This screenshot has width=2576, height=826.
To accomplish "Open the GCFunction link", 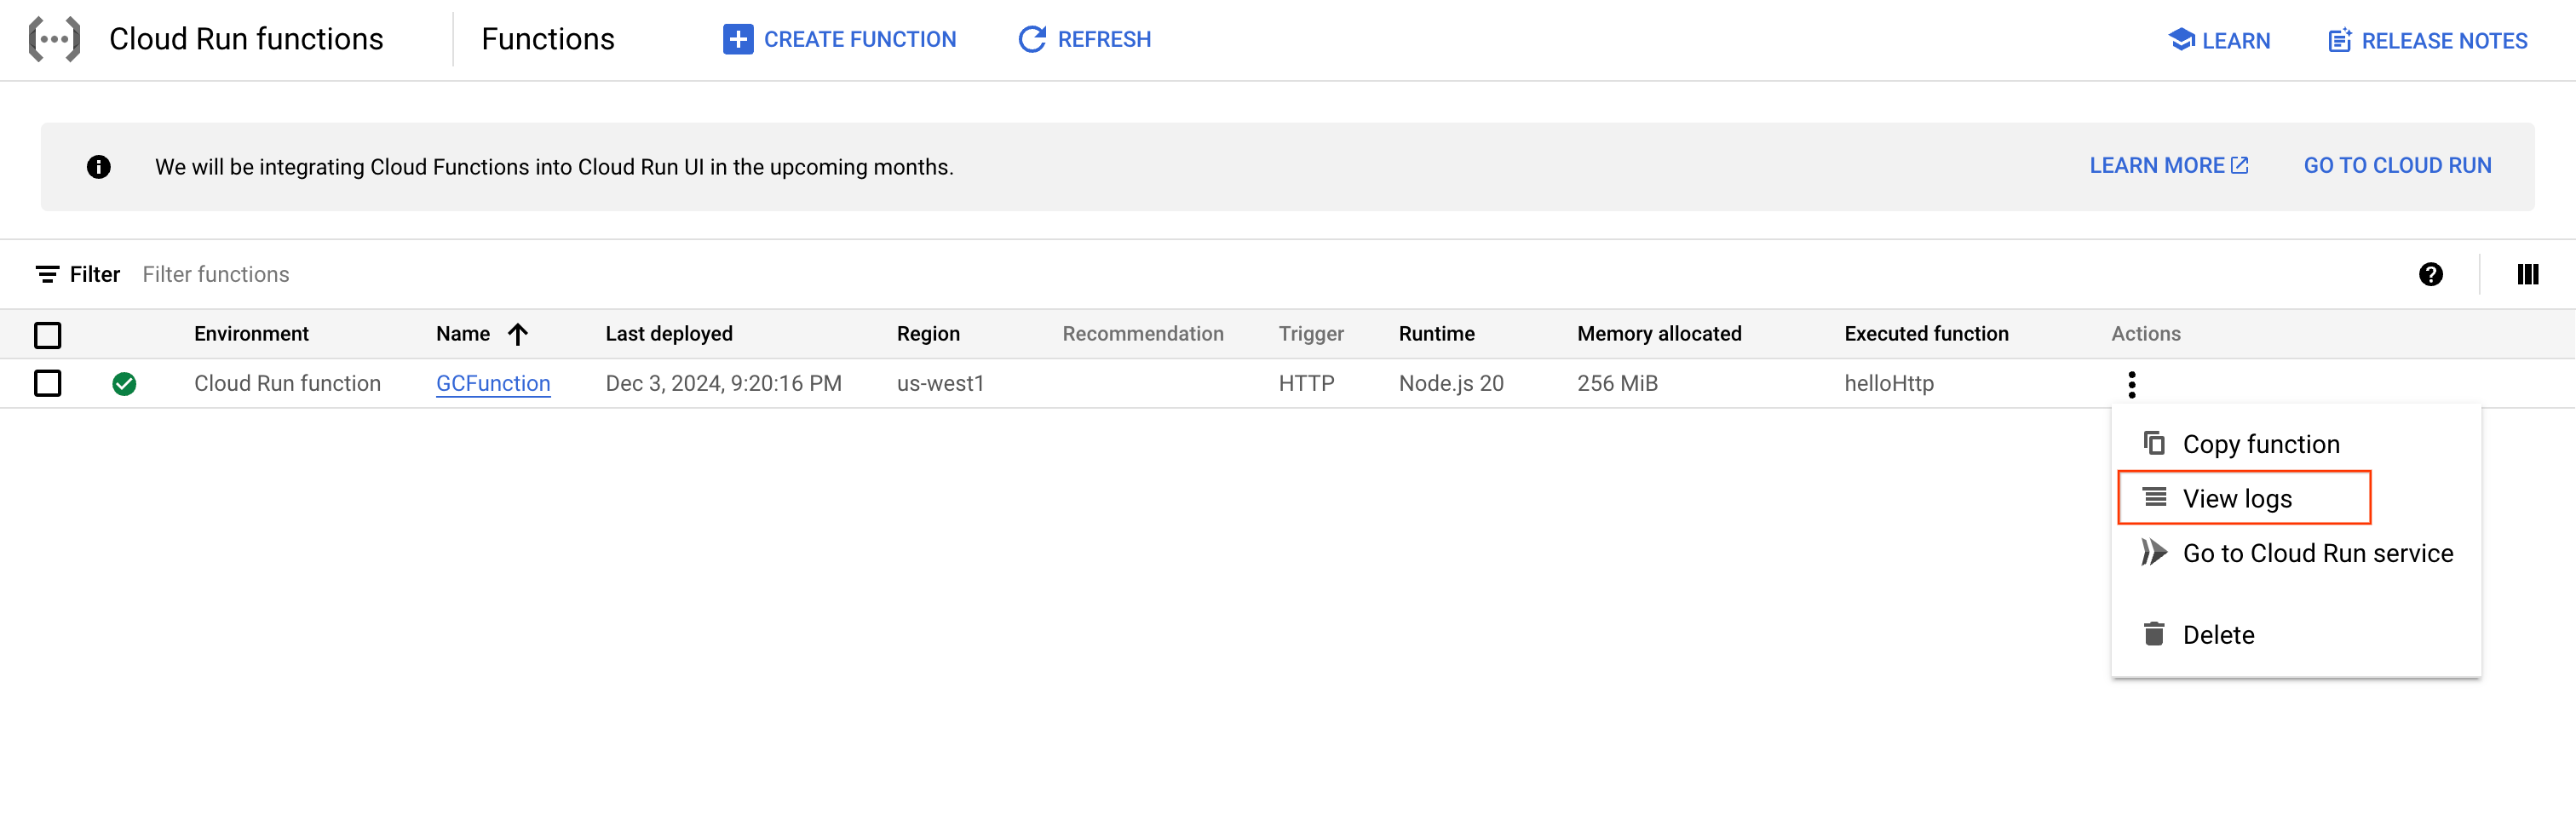I will [493, 384].
